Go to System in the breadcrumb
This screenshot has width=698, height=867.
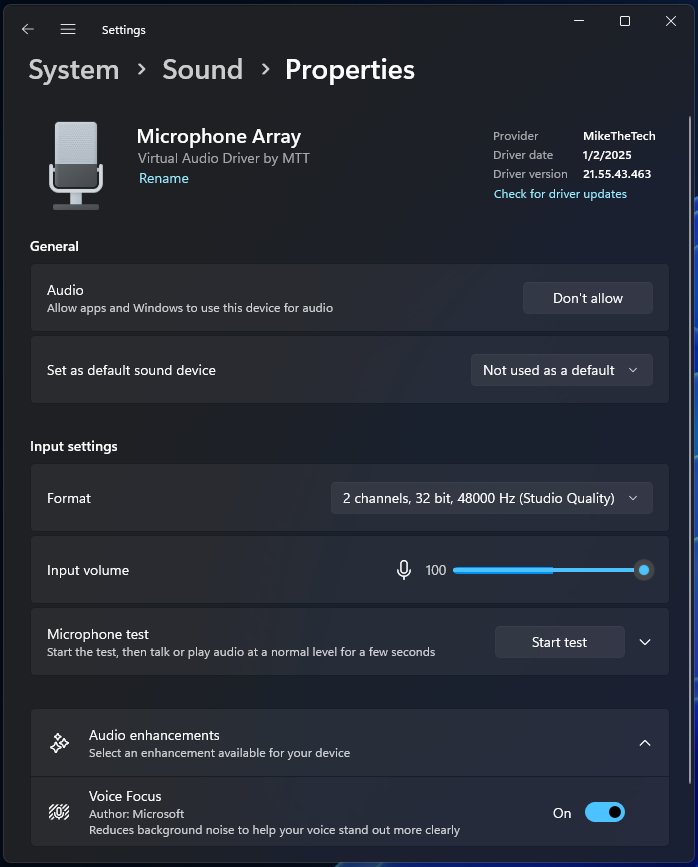74,70
